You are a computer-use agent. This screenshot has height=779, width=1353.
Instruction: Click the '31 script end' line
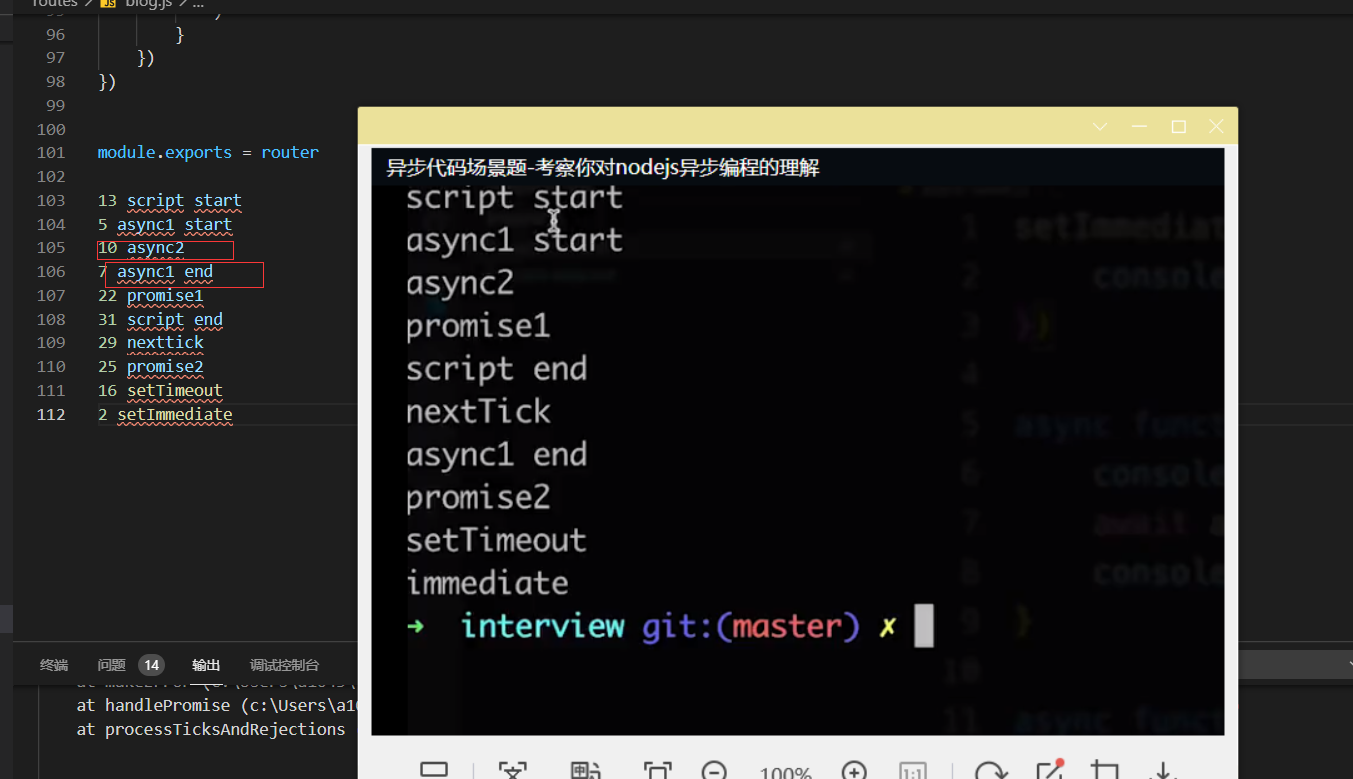point(160,320)
